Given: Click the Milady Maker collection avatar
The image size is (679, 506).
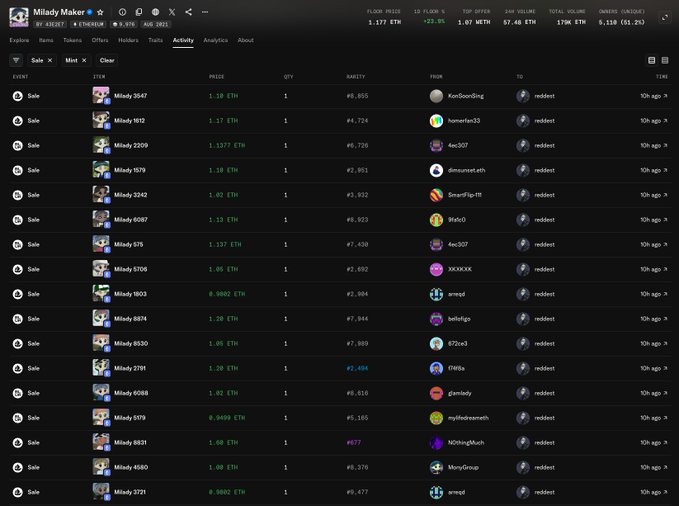Looking at the screenshot, I should 19,17.
